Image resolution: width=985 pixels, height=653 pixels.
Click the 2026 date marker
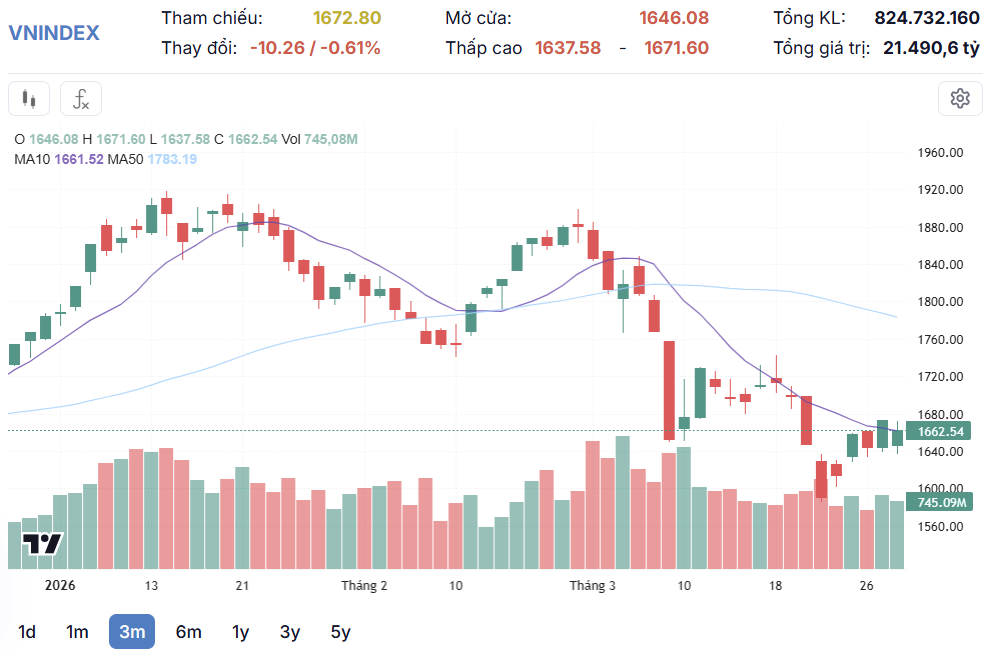pos(61,585)
